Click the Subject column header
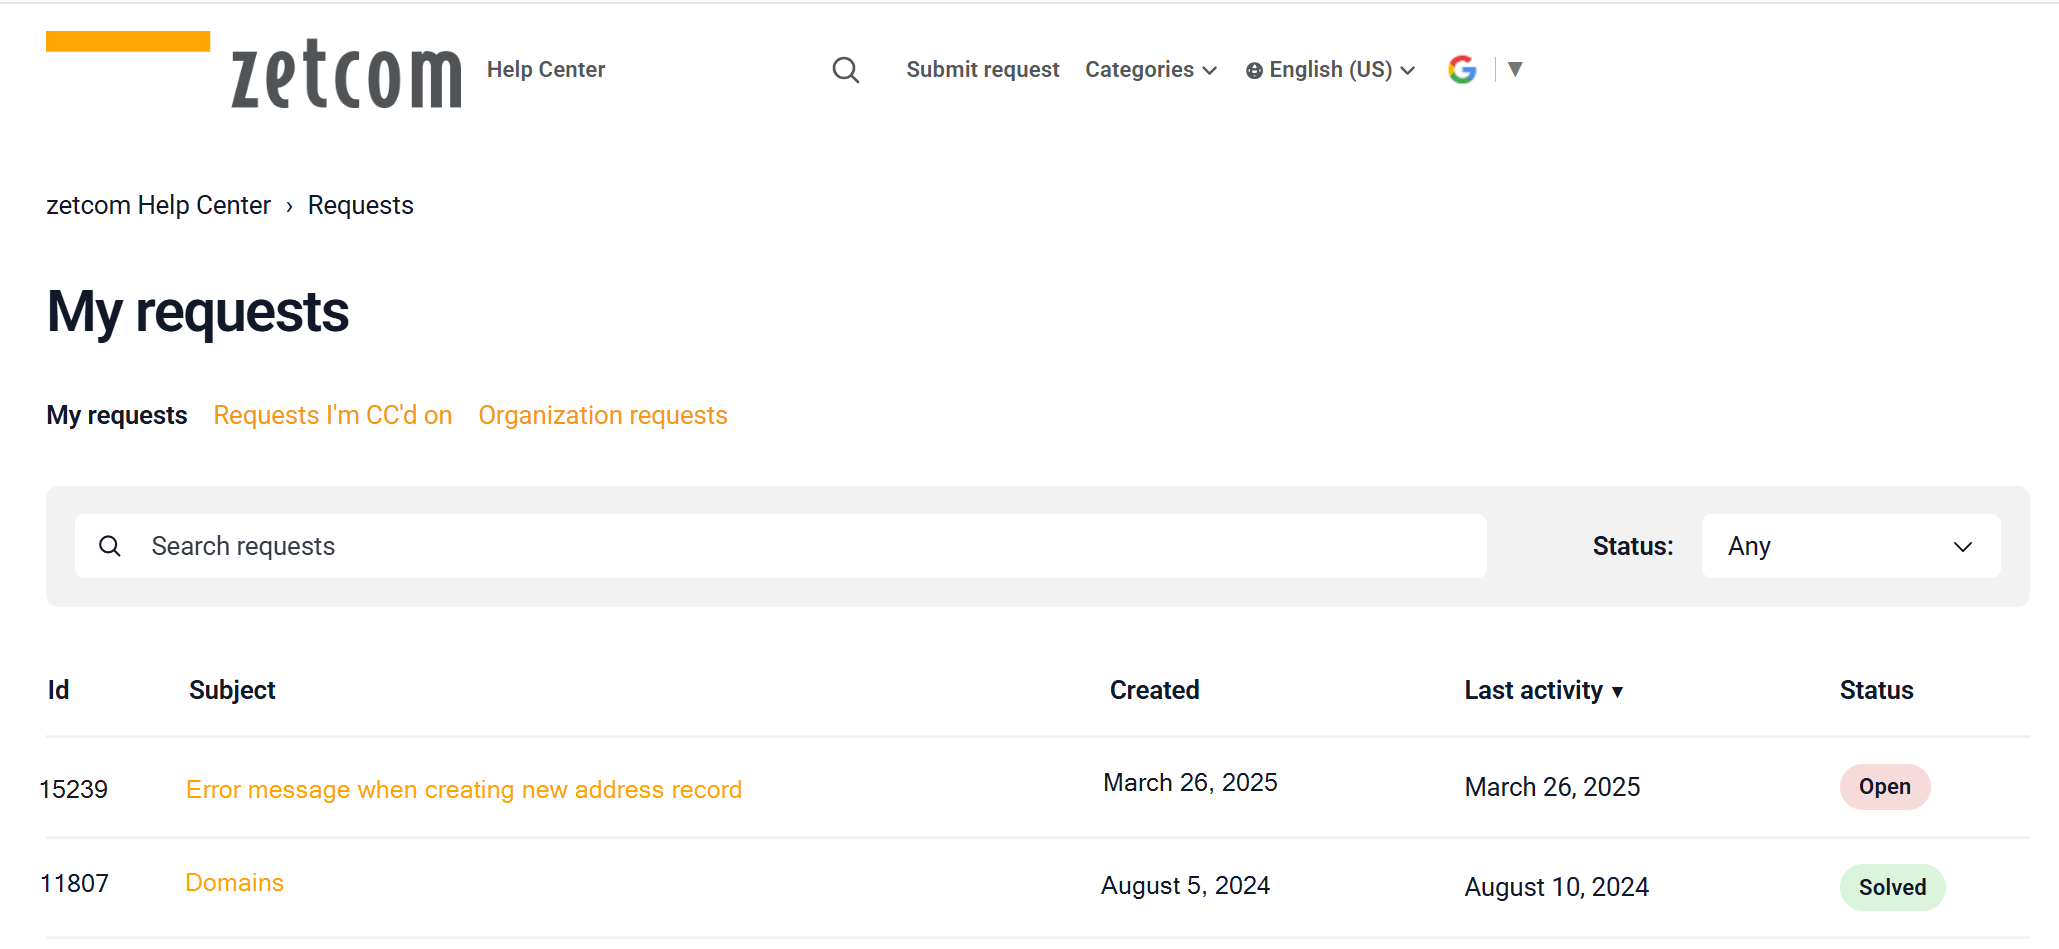Viewport: 2059px width, 949px height. pos(232,690)
